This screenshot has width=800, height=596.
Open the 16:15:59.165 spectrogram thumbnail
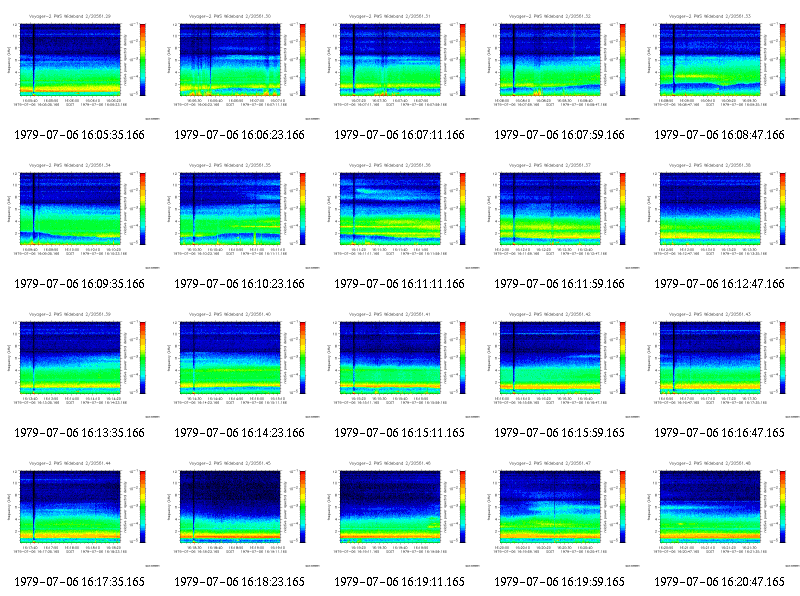[560, 364]
